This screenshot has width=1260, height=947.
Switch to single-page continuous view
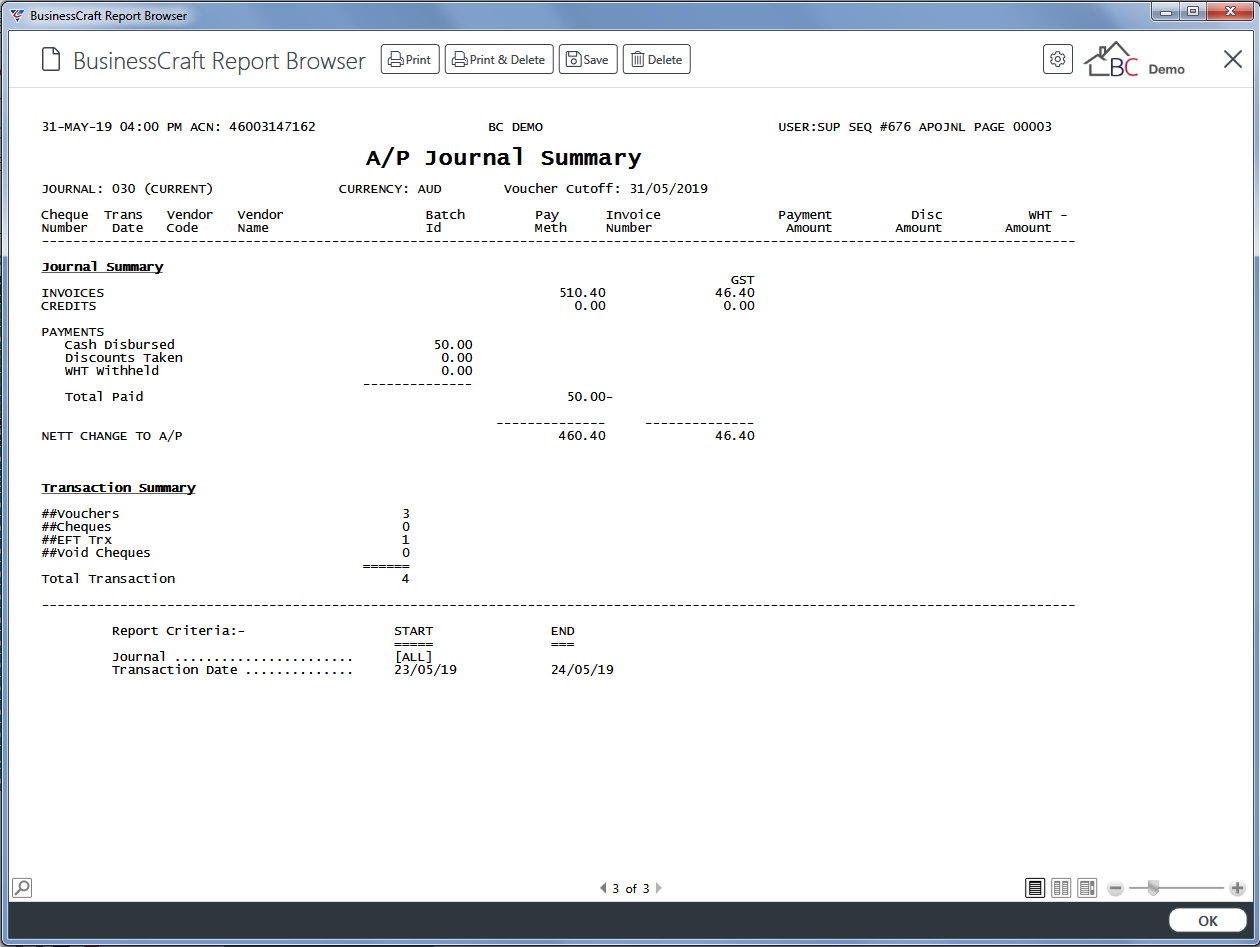pyautogui.click(x=1035, y=888)
